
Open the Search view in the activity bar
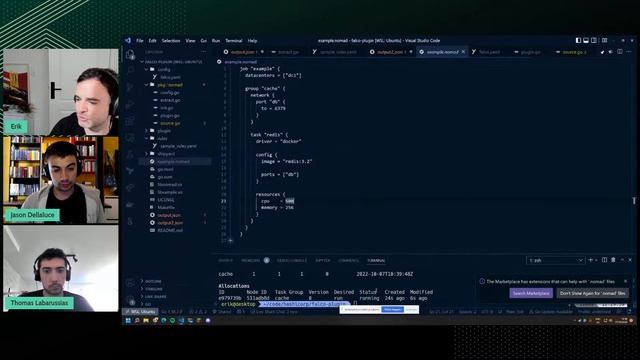click(x=130, y=70)
